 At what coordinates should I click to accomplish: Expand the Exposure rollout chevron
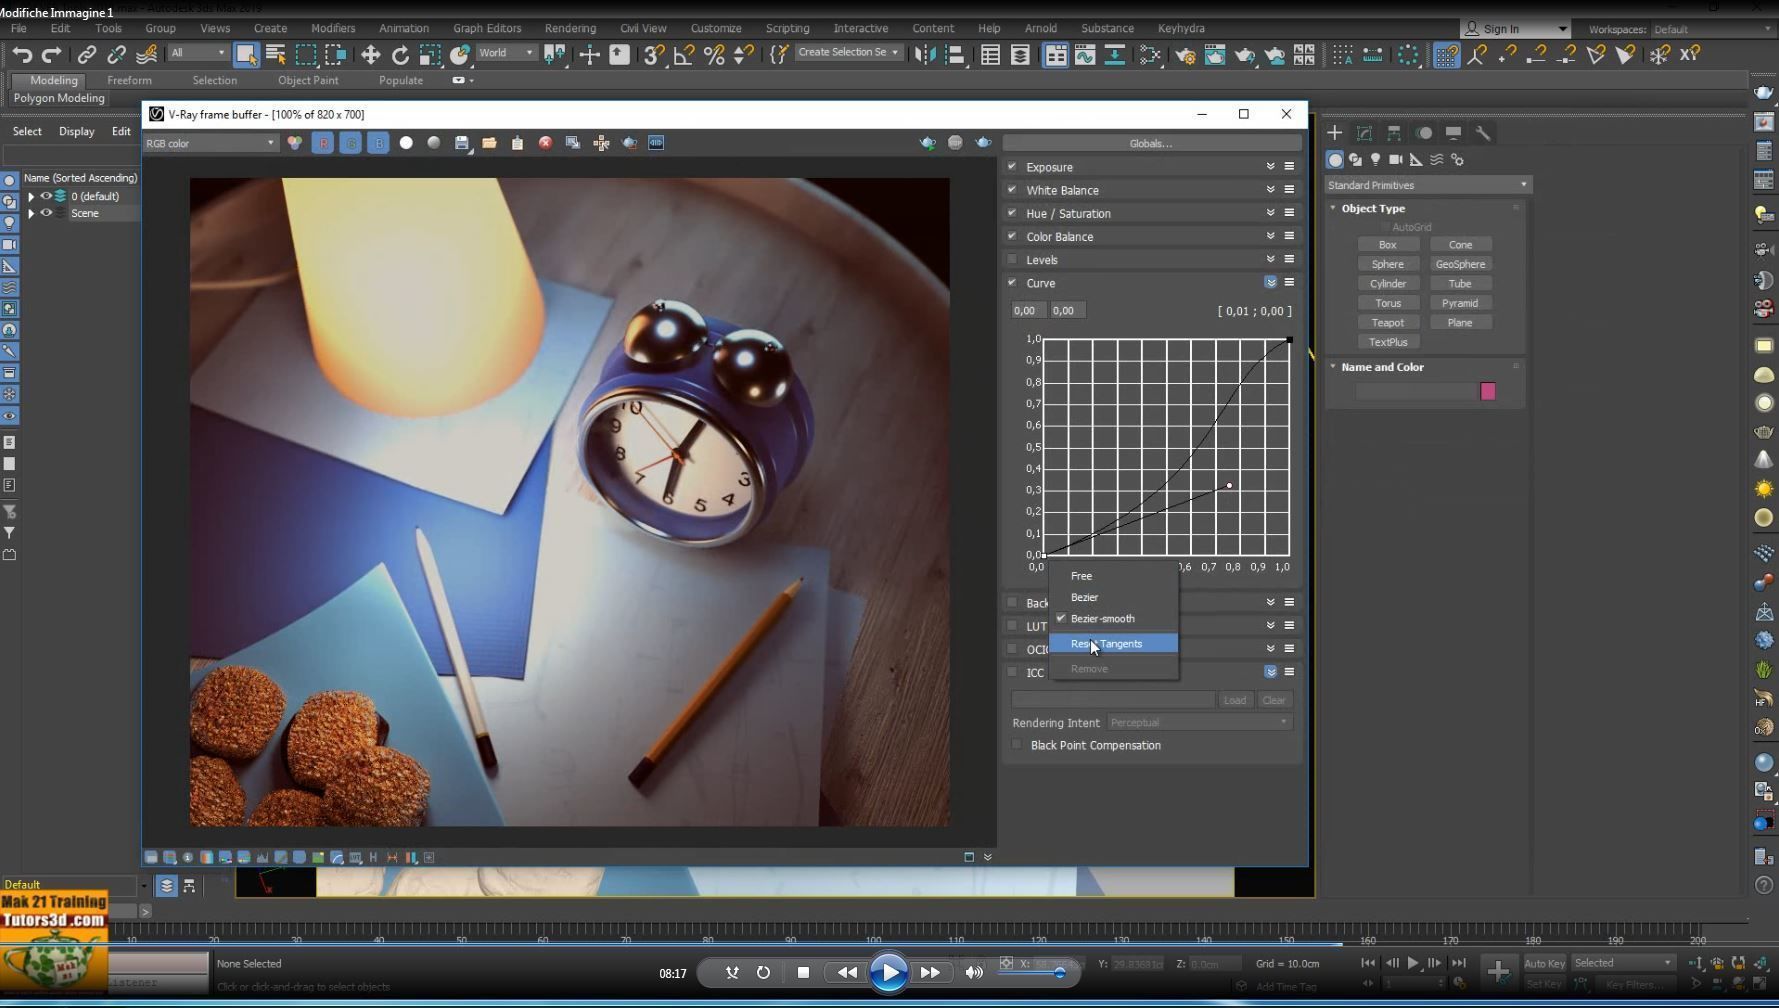click(1270, 167)
